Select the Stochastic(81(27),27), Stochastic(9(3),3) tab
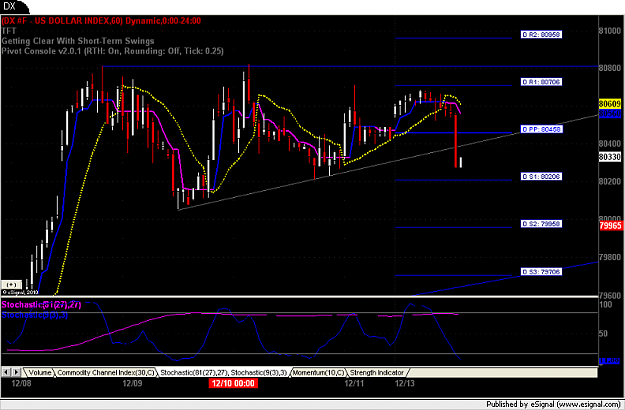The width and height of the screenshot is (625, 410). (223, 373)
